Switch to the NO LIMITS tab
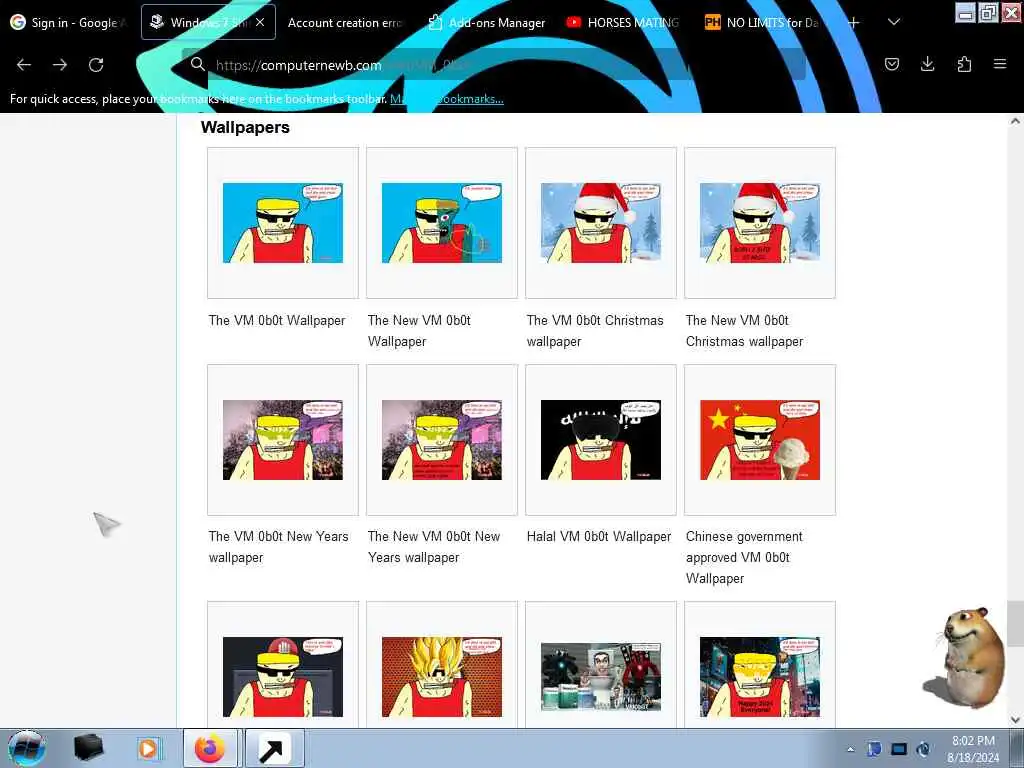Image resolution: width=1024 pixels, height=768 pixels. pyautogui.click(x=763, y=22)
